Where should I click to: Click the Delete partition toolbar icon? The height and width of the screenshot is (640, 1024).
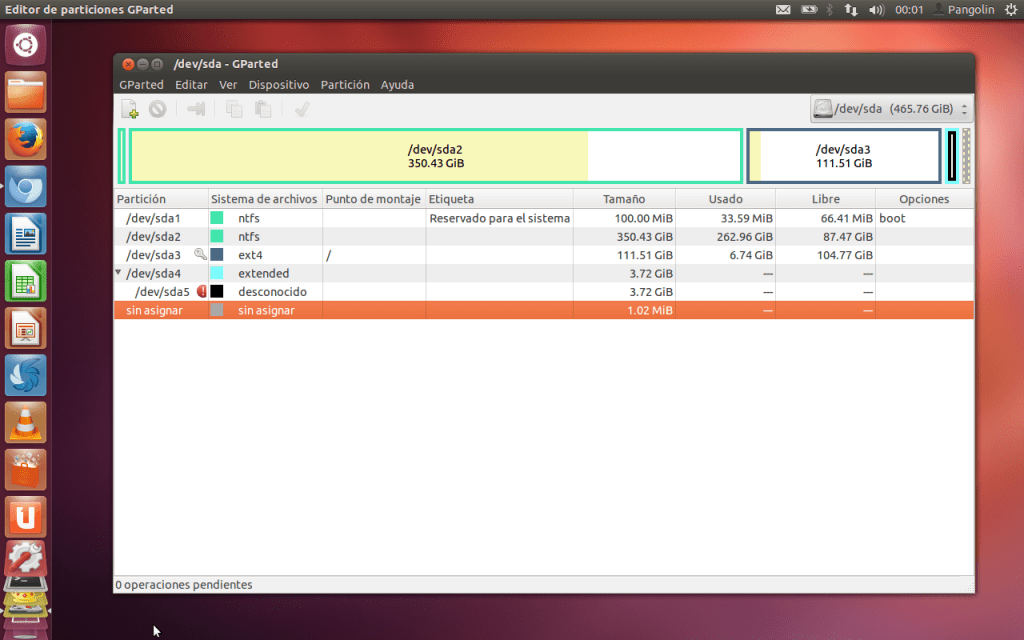point(156,109)
